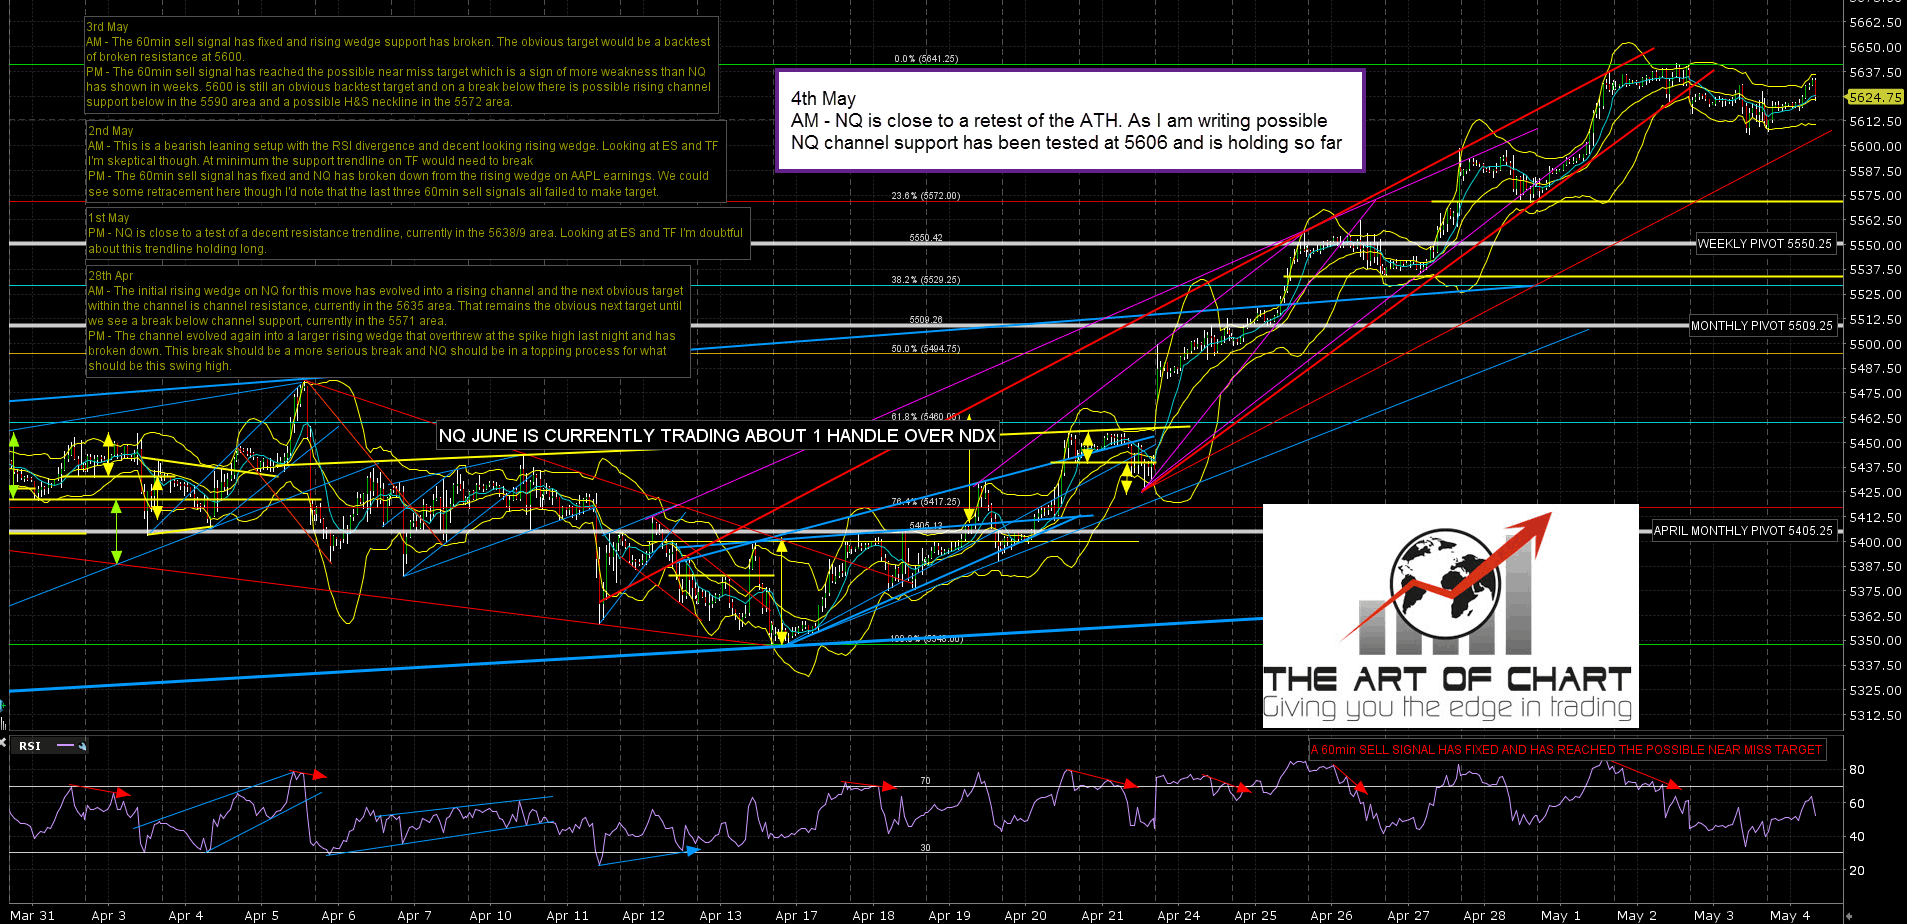Select the 3rd May notes annotation

pos(400,65)
